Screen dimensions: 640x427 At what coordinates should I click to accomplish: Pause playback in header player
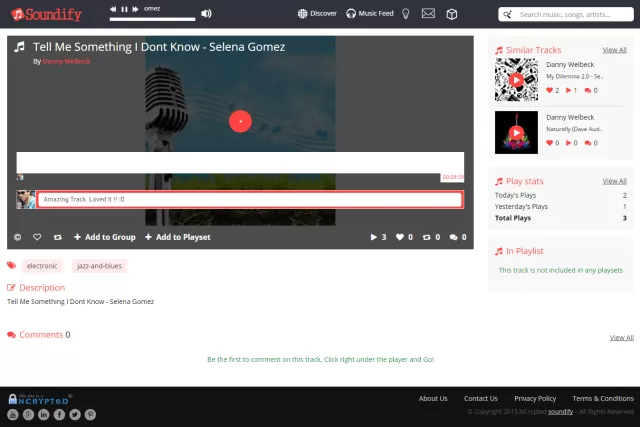coord(124,9)
